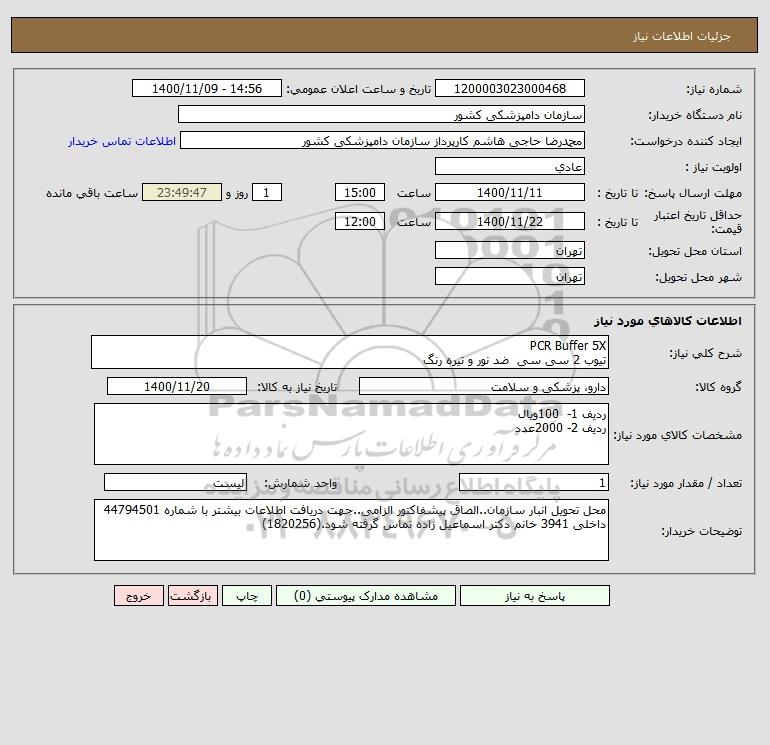Screen dimensions: 770x745
Task: Click the unit field showing لیست
Action: [175, 483]
